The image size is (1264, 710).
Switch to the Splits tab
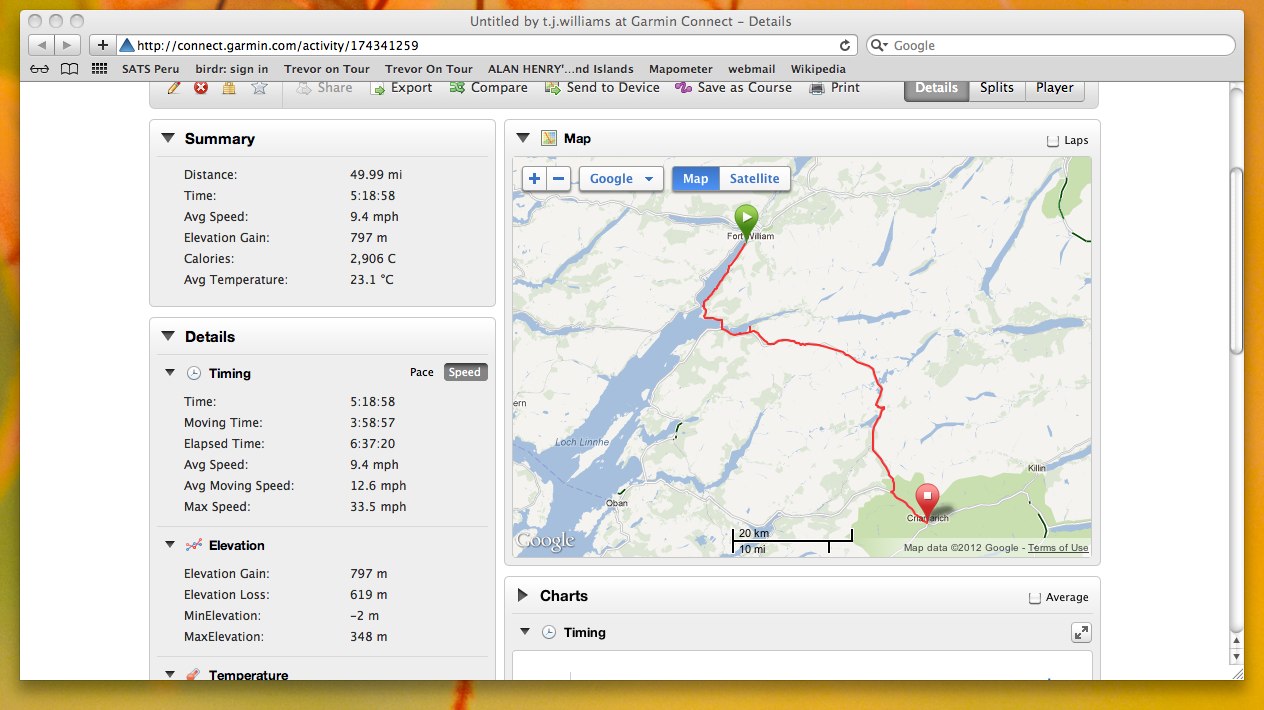point(996,88)
